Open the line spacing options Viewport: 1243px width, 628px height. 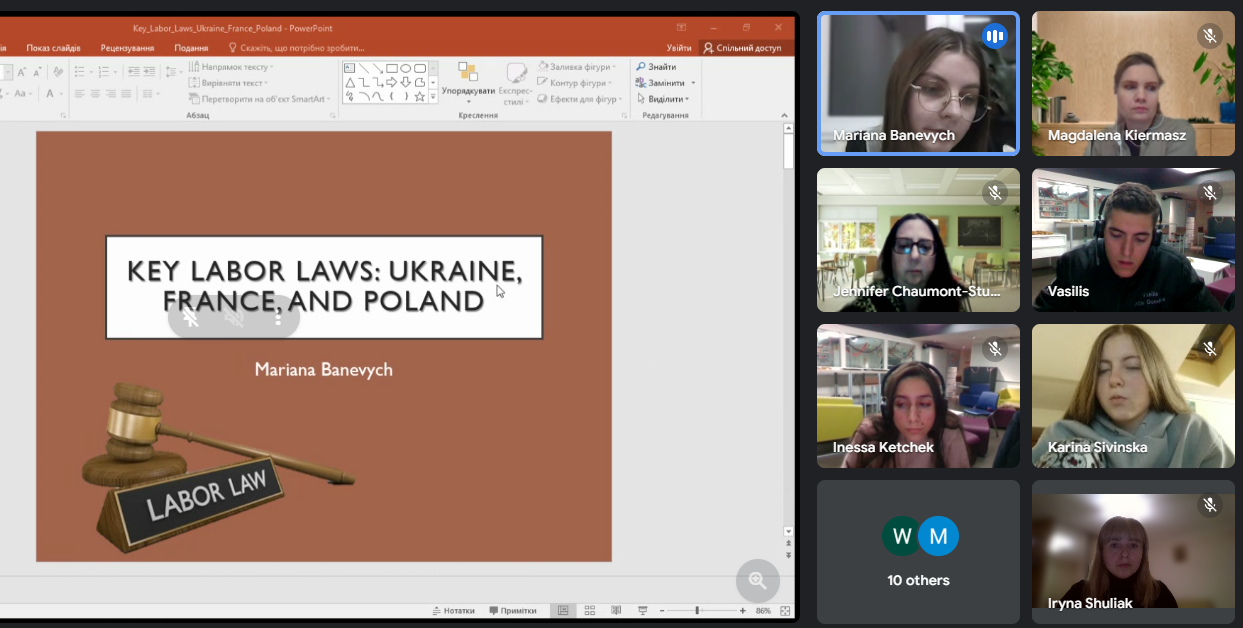pyautogui.click(x=174, y=72)
